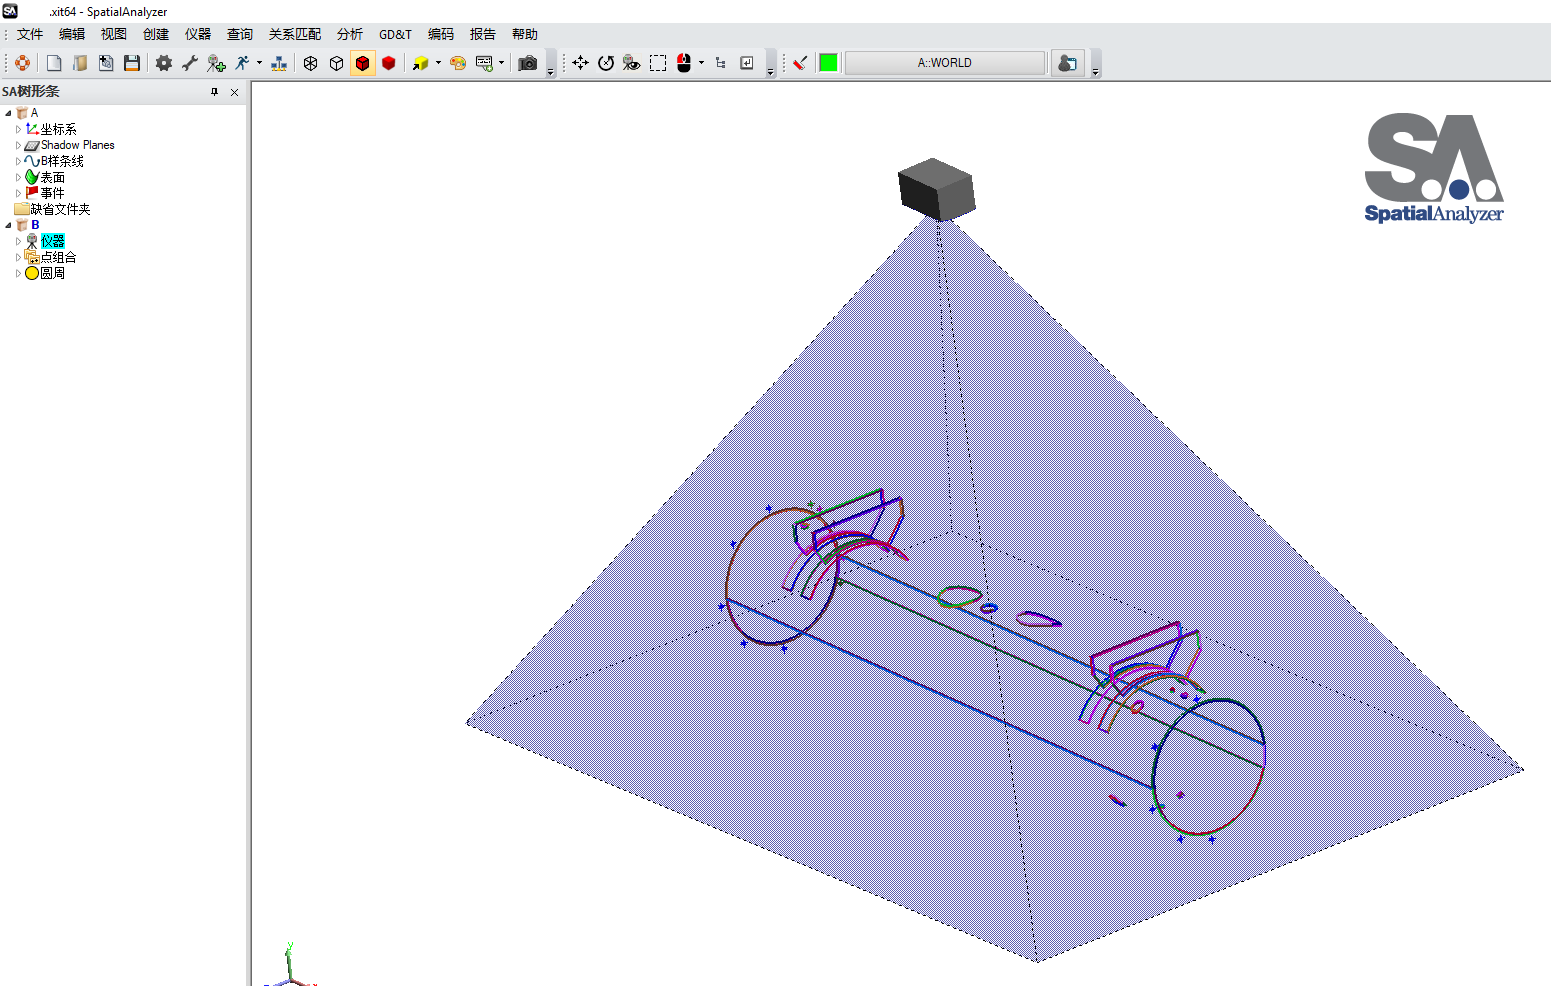
Task: Select the color palette icon
Action: point(458,63)
